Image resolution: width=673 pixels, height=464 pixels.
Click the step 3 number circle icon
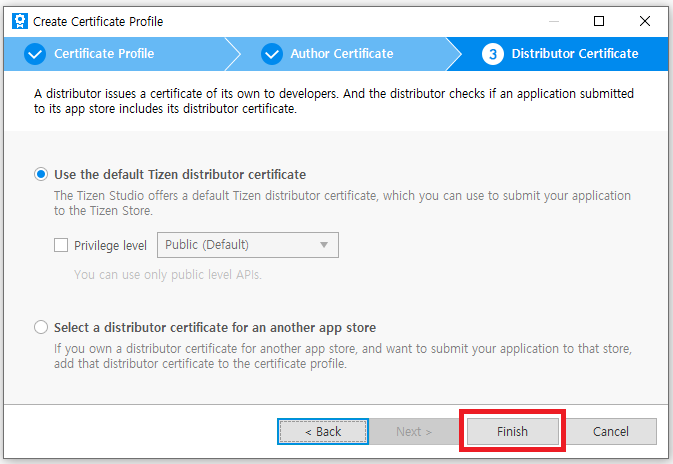(493, 54)
